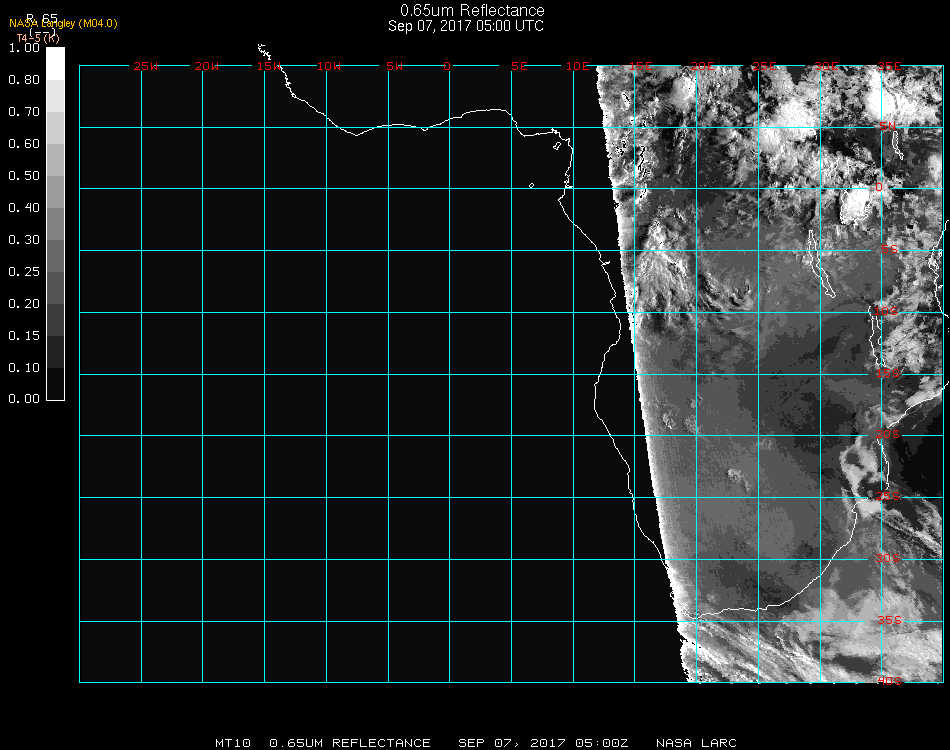Click the 30E longitude label
The height and width of the screenshot is (750, 950).
click(826, 66)
